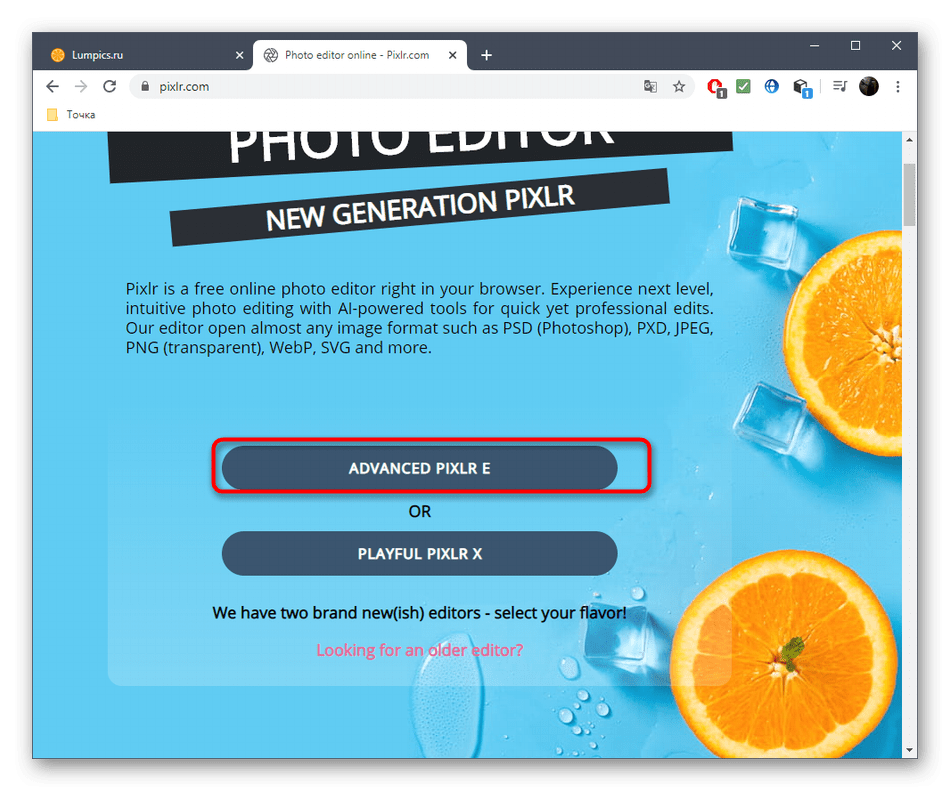Bookmark this page with the star icon
Screen dimensions: 950x791
(679, 87)
